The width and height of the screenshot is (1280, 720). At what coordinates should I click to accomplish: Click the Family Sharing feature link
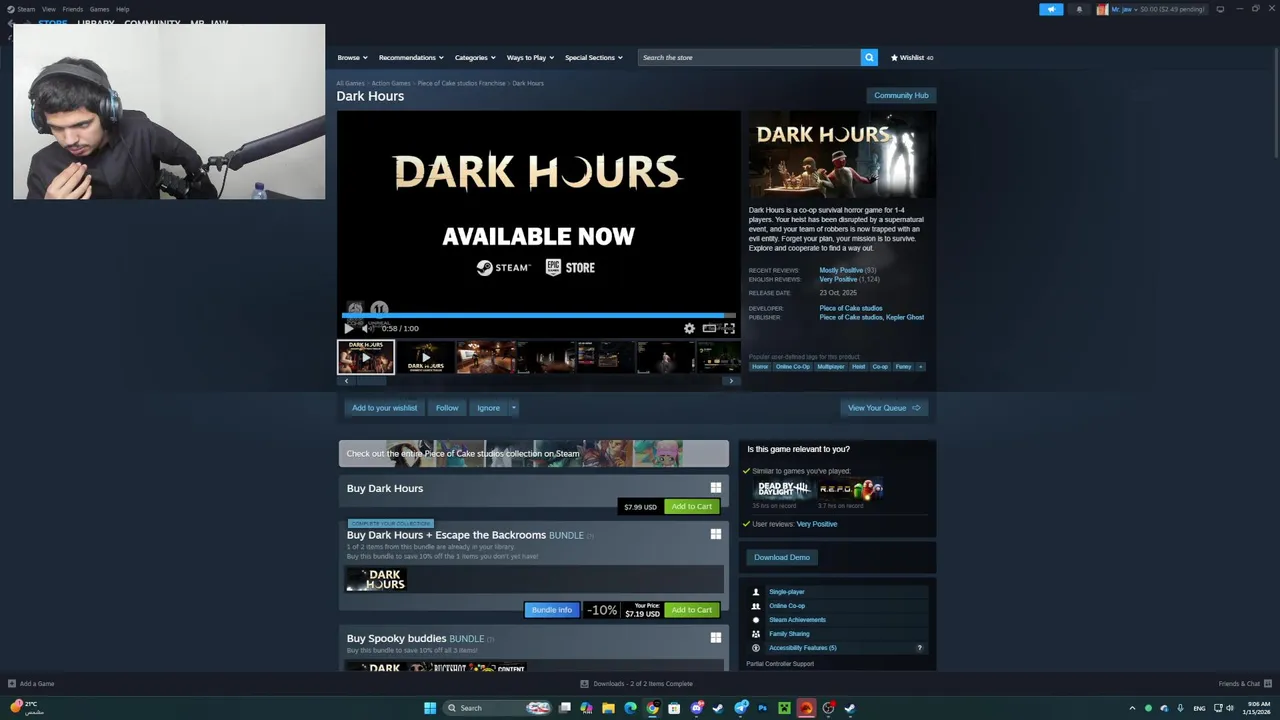[x=789, y=634]
